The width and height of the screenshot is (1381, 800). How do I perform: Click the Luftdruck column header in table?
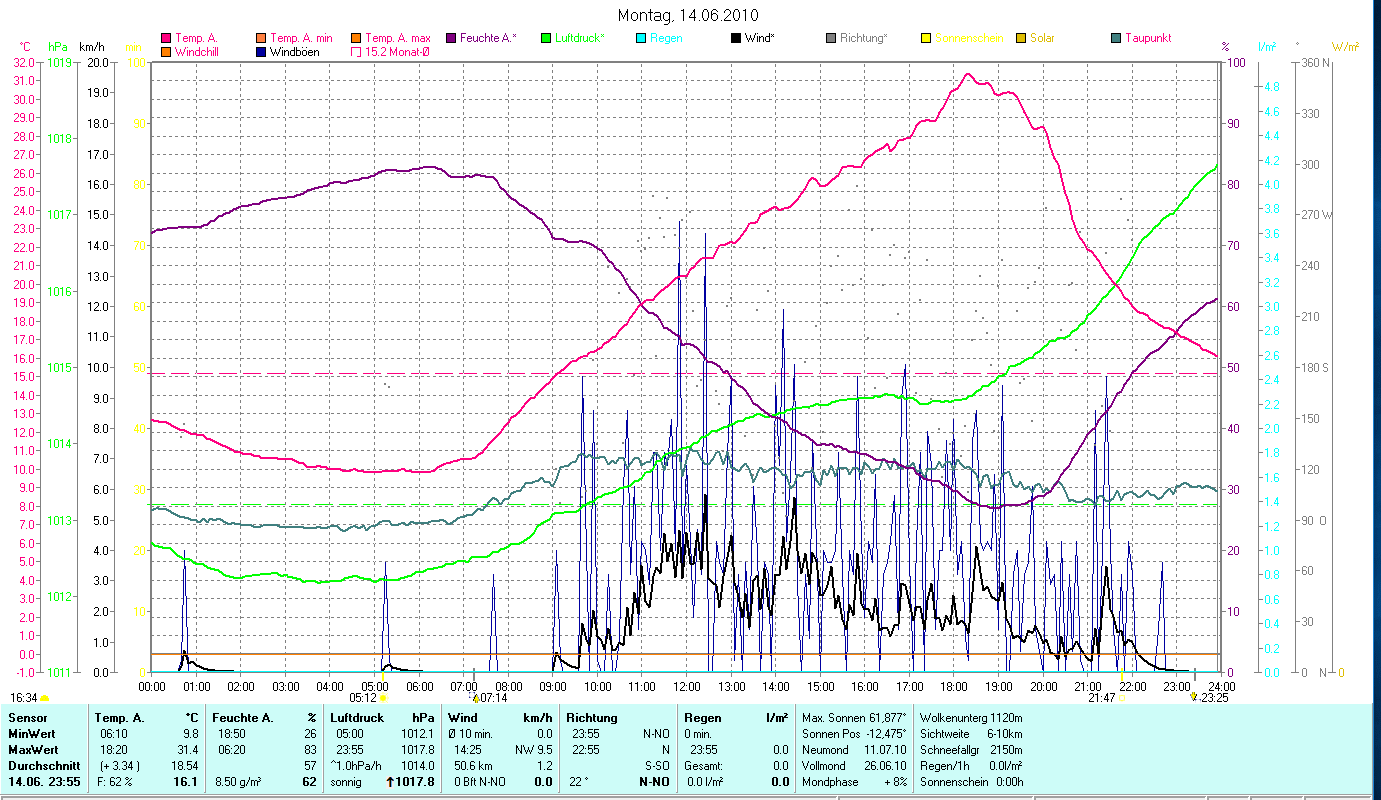point(354,718)
